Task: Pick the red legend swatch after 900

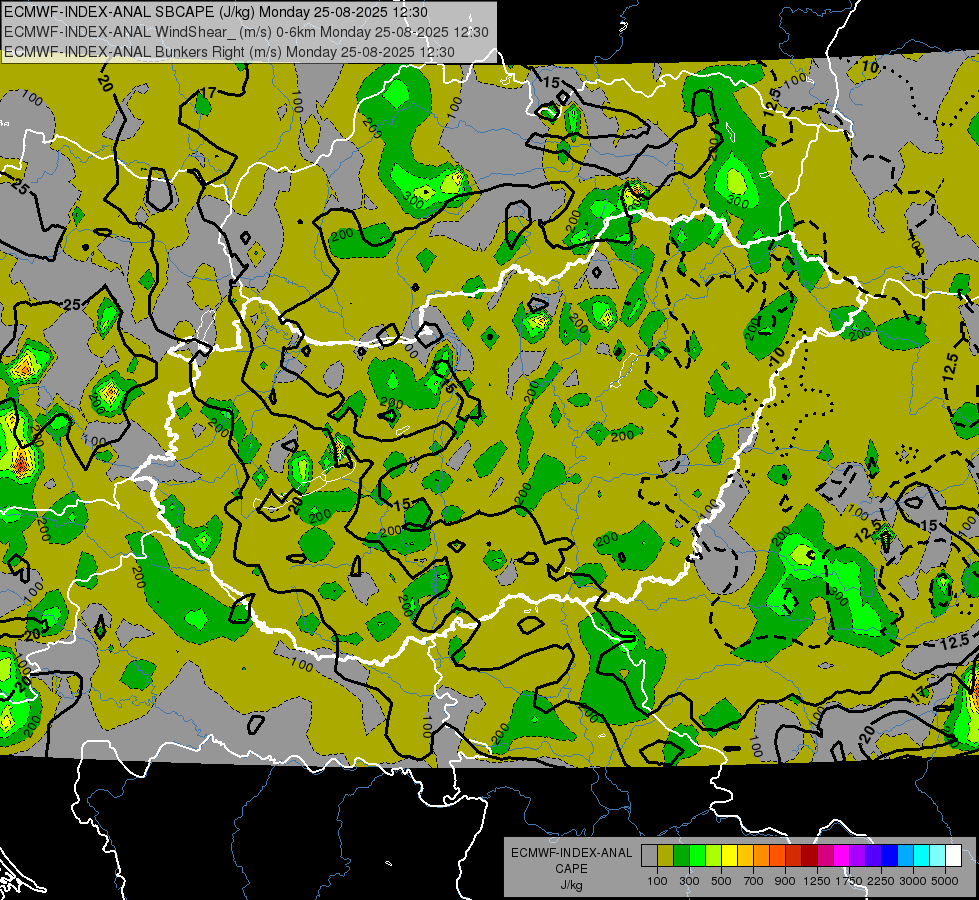Action: click(x=794, y=856)
